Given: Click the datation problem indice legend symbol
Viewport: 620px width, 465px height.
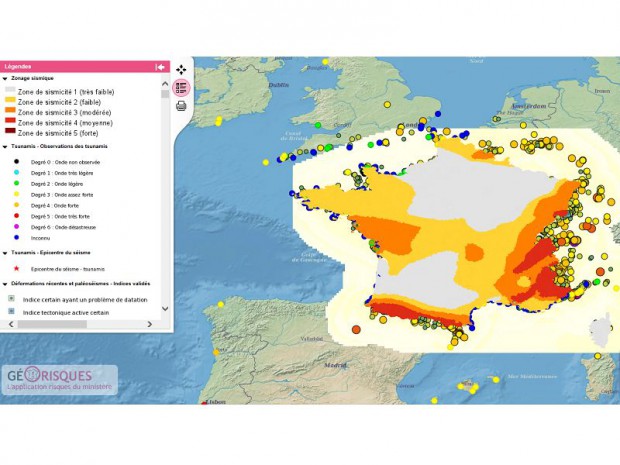Looking at the screenshot, I should [11, 298].
